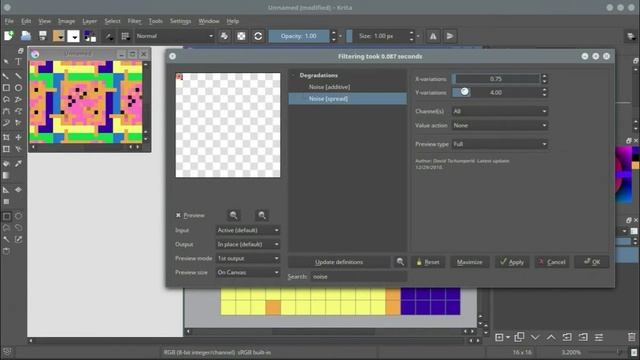The width and height of the screenshot is (640, 360).
Task: Open the Output mode dropdown
Action: tap(248, 244)
